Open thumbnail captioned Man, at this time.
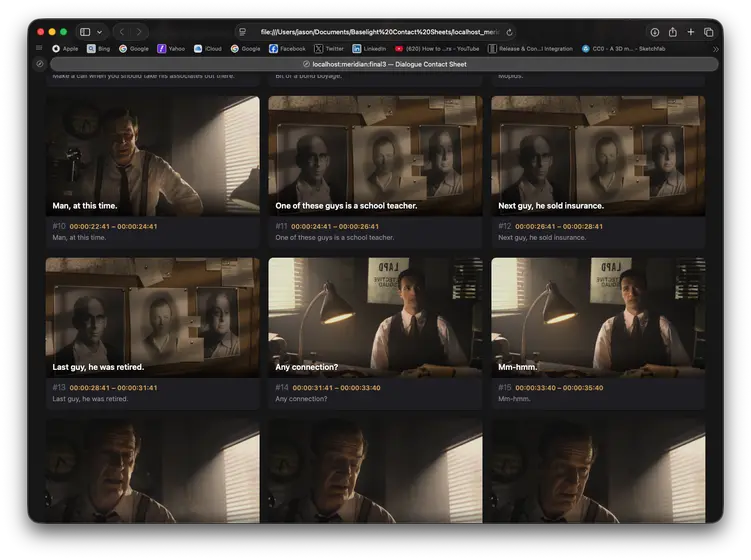Viewport: 751px width, 560px height. coord(153,156)
